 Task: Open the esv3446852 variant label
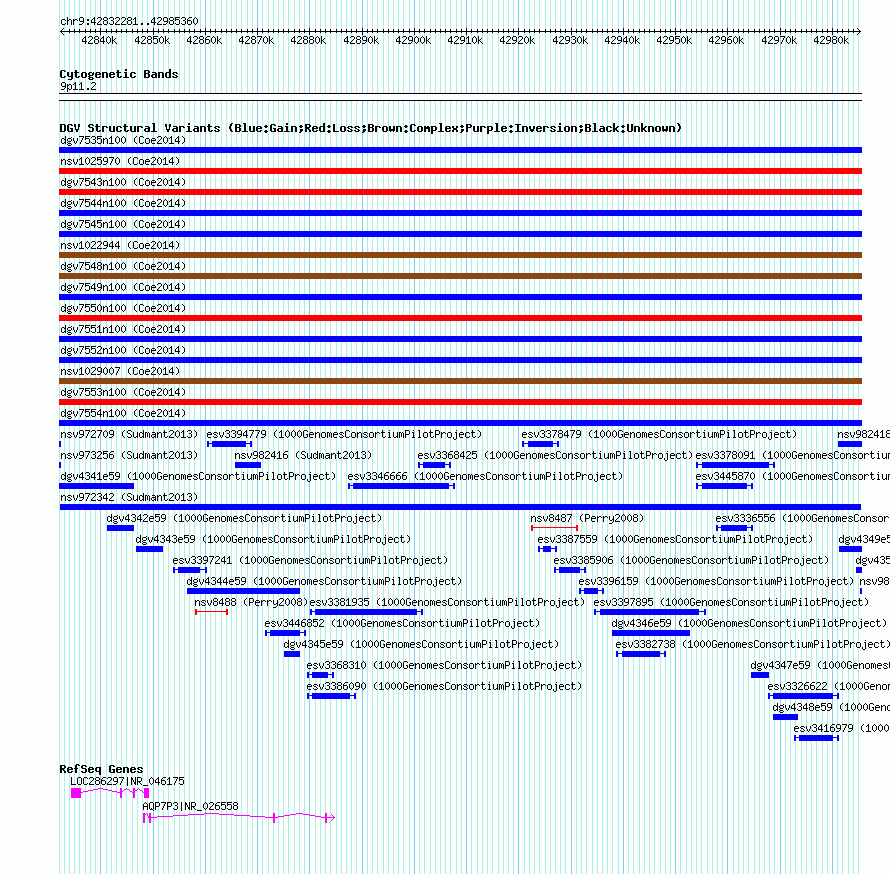(x=402, y=623)
